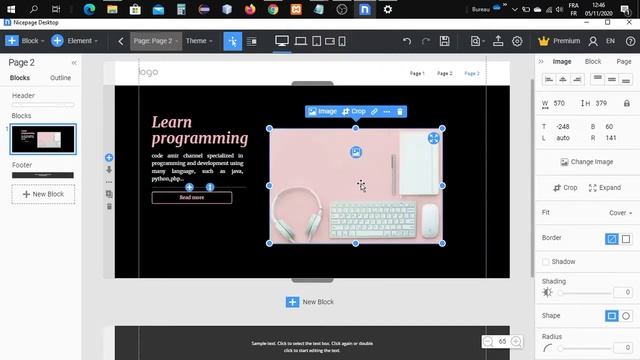Open the help question mark icon
Screen dimensions: 640x360
click(x=630, y=41)
